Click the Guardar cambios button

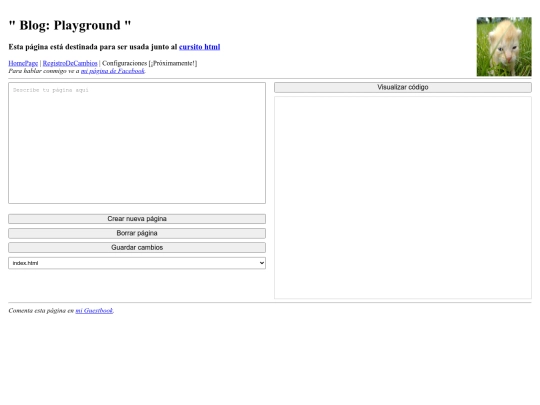pyautogui.click(x=137, y=248)
